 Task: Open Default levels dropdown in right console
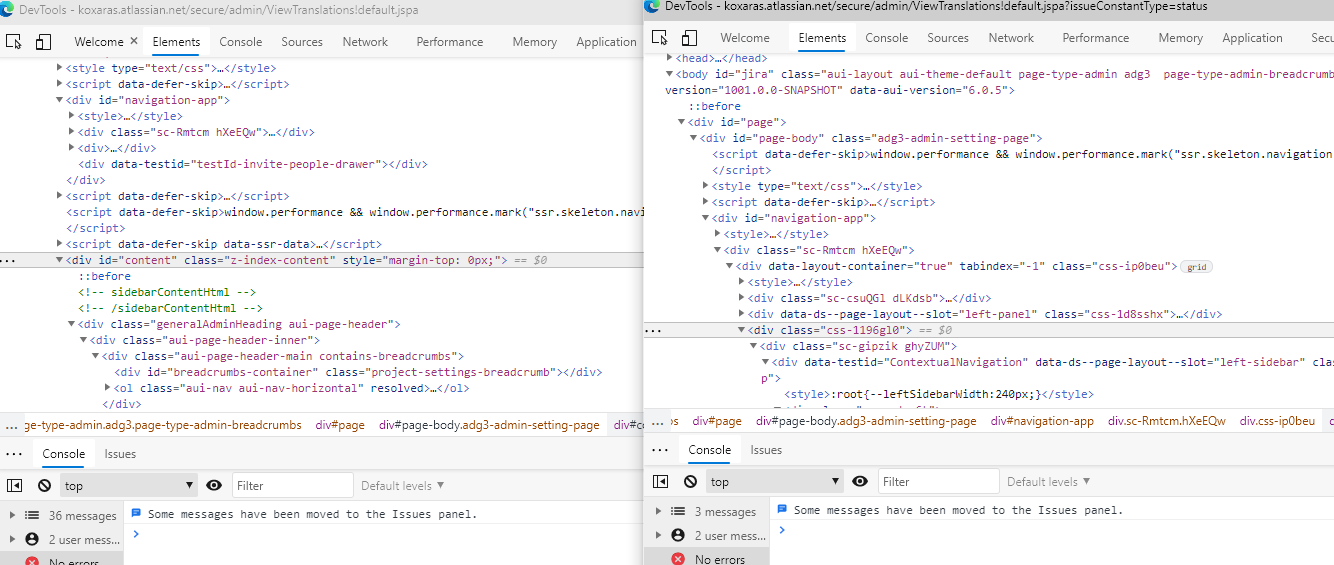pyautogui.click(x=1049, y=481)
